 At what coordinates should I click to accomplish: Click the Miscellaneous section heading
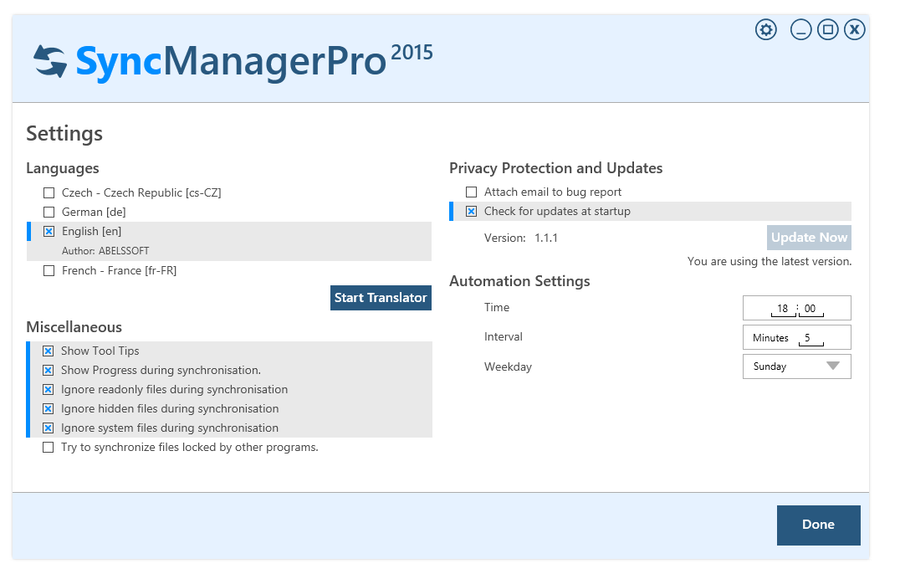(74, 327)
